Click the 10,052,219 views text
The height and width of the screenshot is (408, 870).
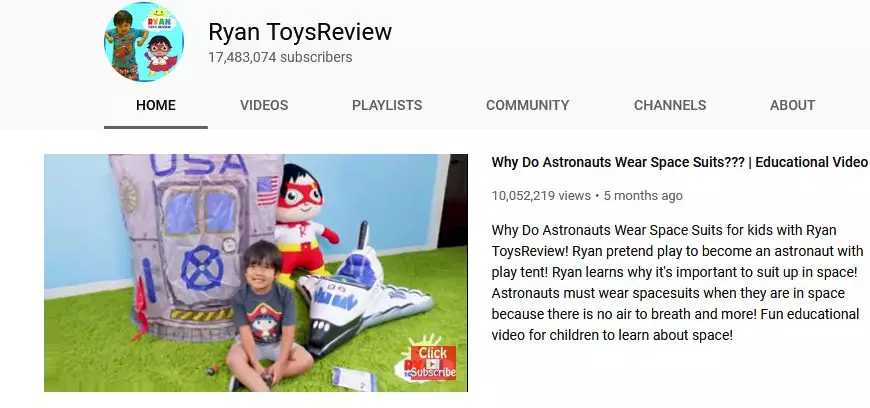pyautogui.click(x=541, y=195)
